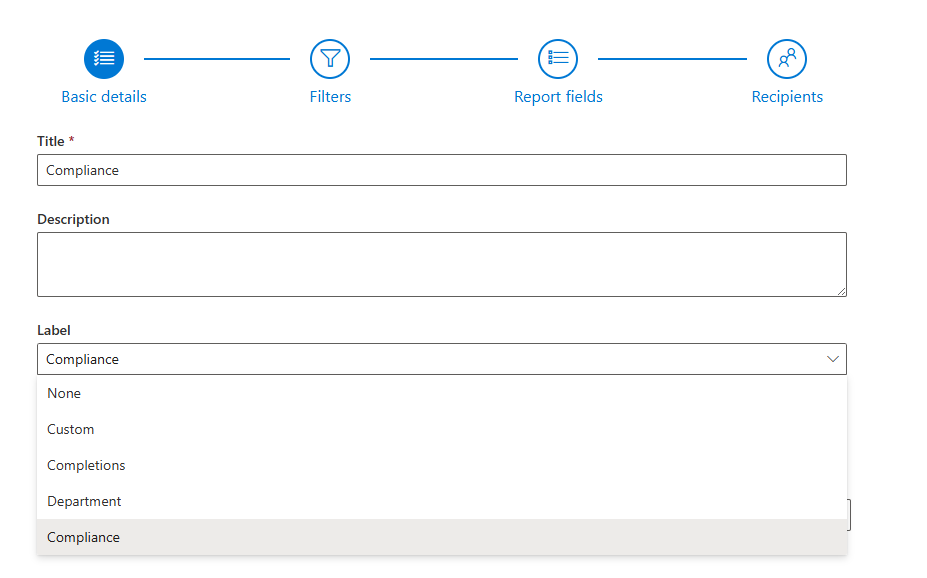Click the Description field caption
This screenshot has height=578, width=927.
[73, 219]
